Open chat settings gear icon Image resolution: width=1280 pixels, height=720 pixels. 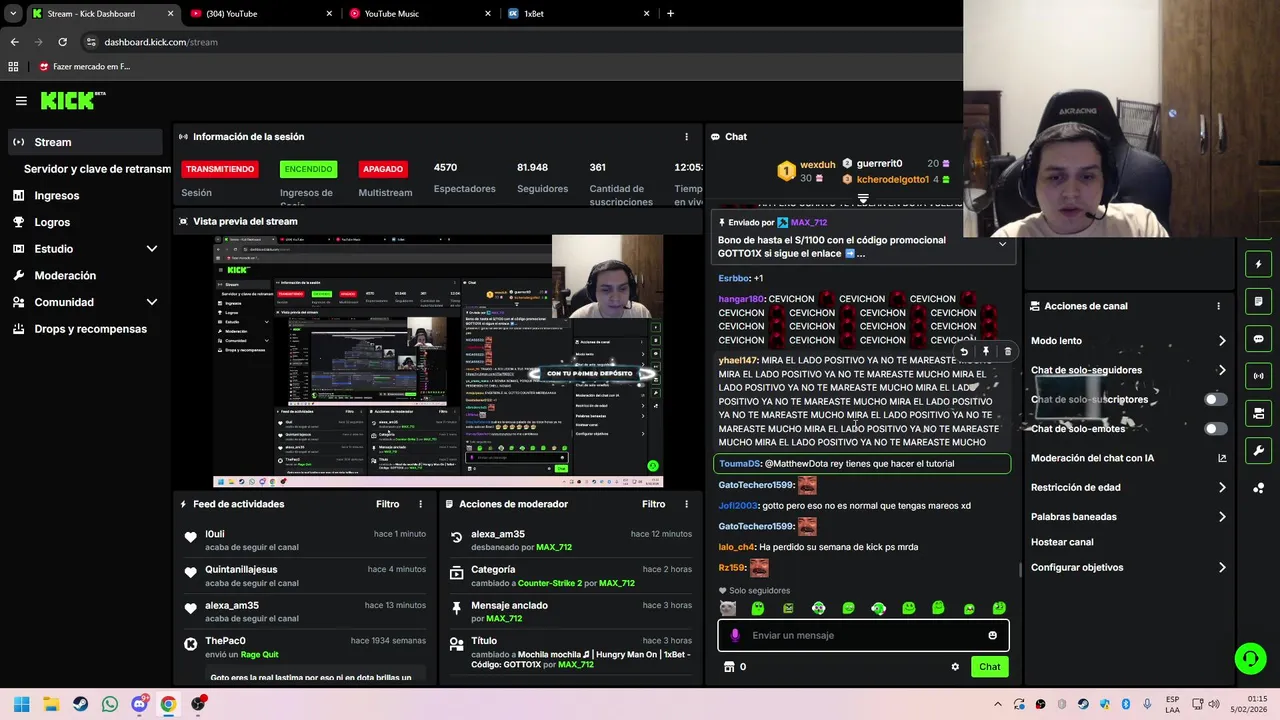955,667
